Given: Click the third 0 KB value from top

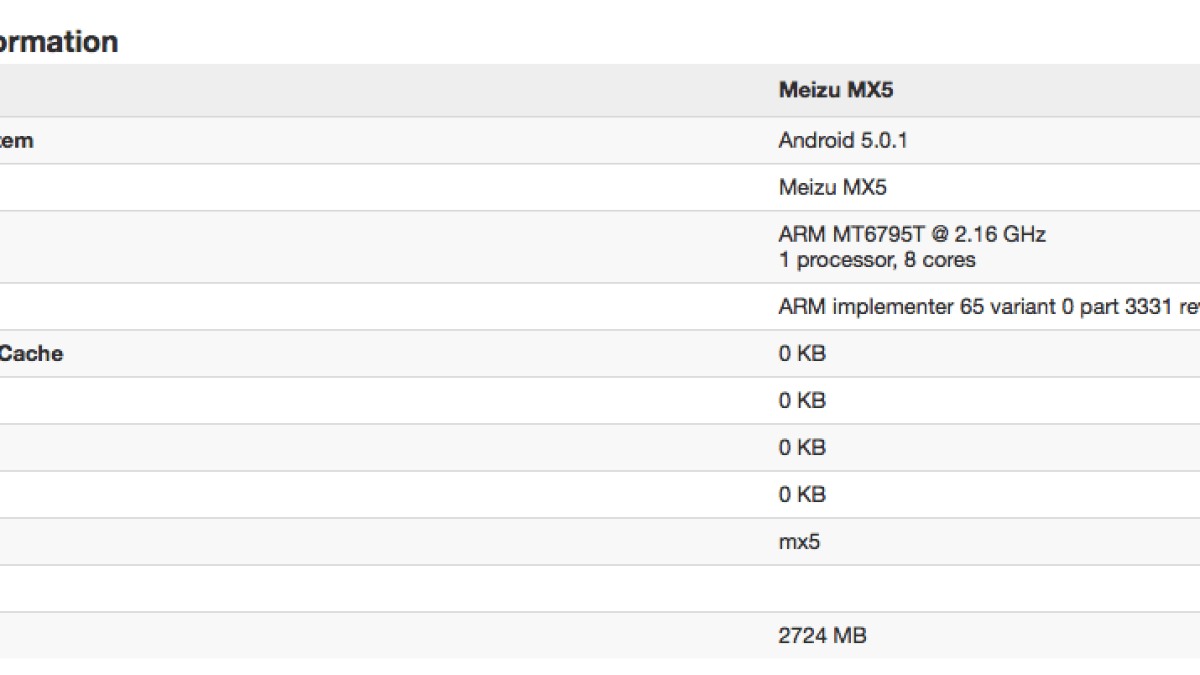Looking at the screenshot, I should coord(802,448).
